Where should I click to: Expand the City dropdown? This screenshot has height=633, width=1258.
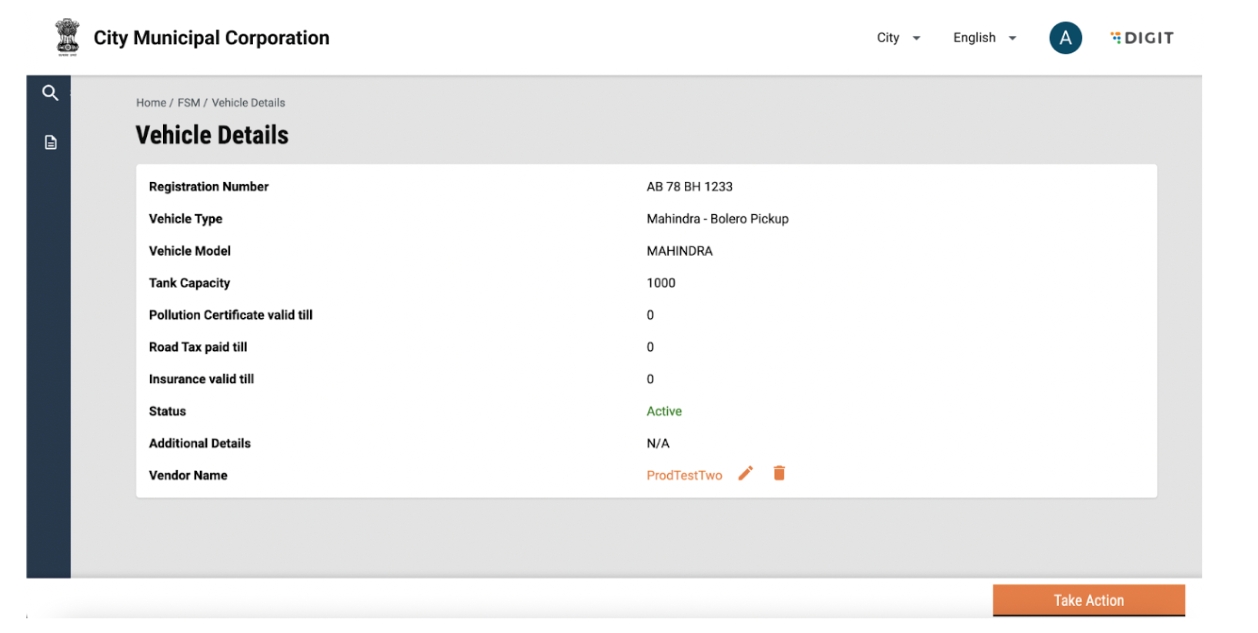tap(898, 38)
